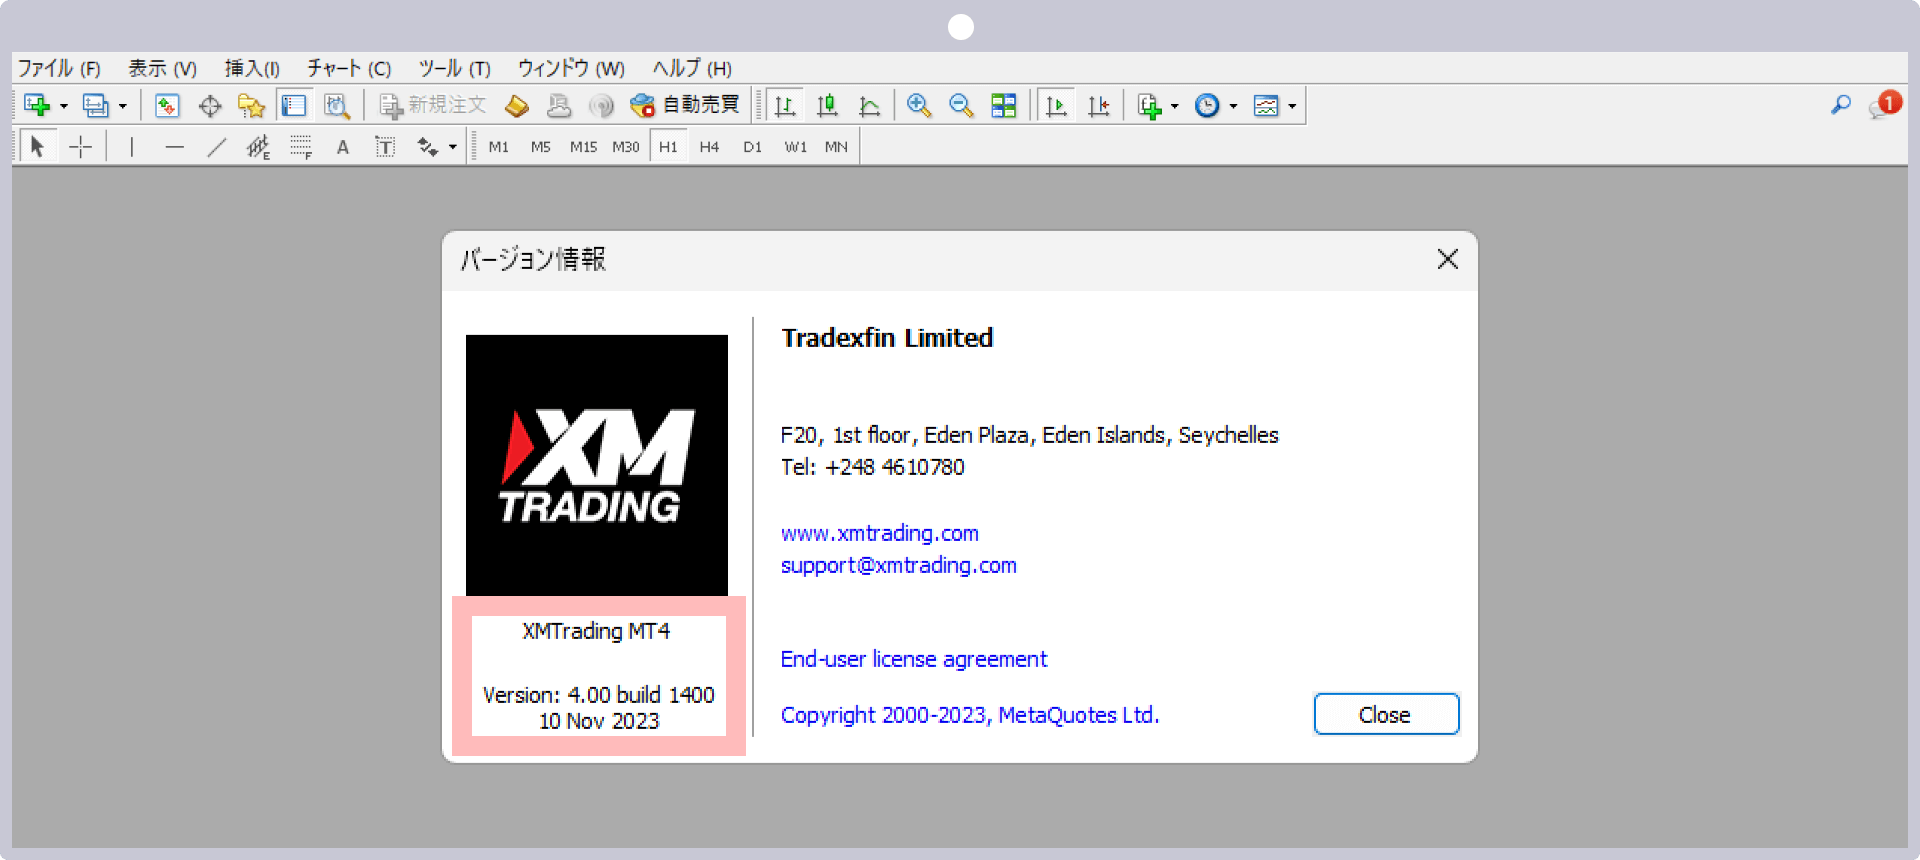Open Indicators list icon
The height and width of the screenshot is (860, 1920).
click(x=1149, y=105)
